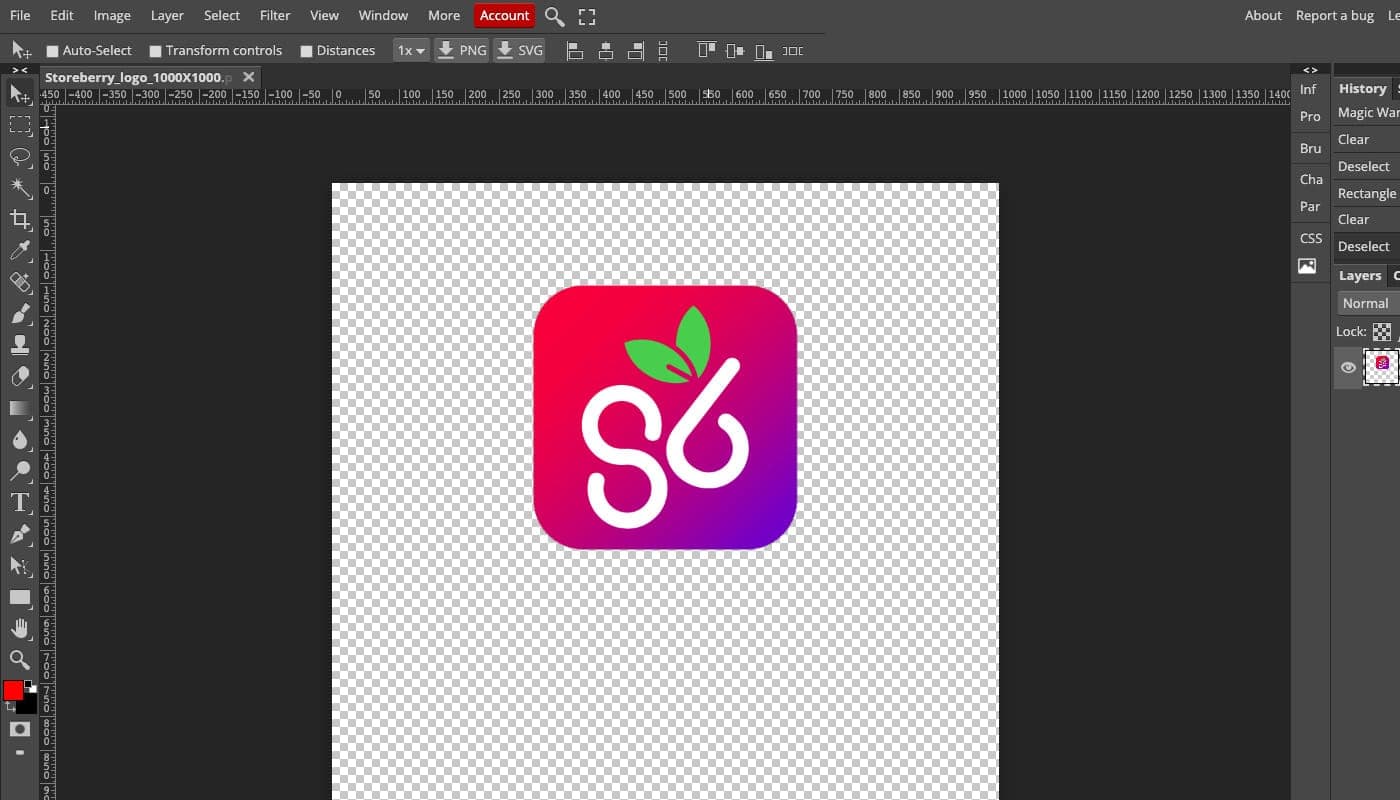Open the search magnifier in menu bar
The height and width of the screenshot is (800, 1400).
(x=555, y=16)
